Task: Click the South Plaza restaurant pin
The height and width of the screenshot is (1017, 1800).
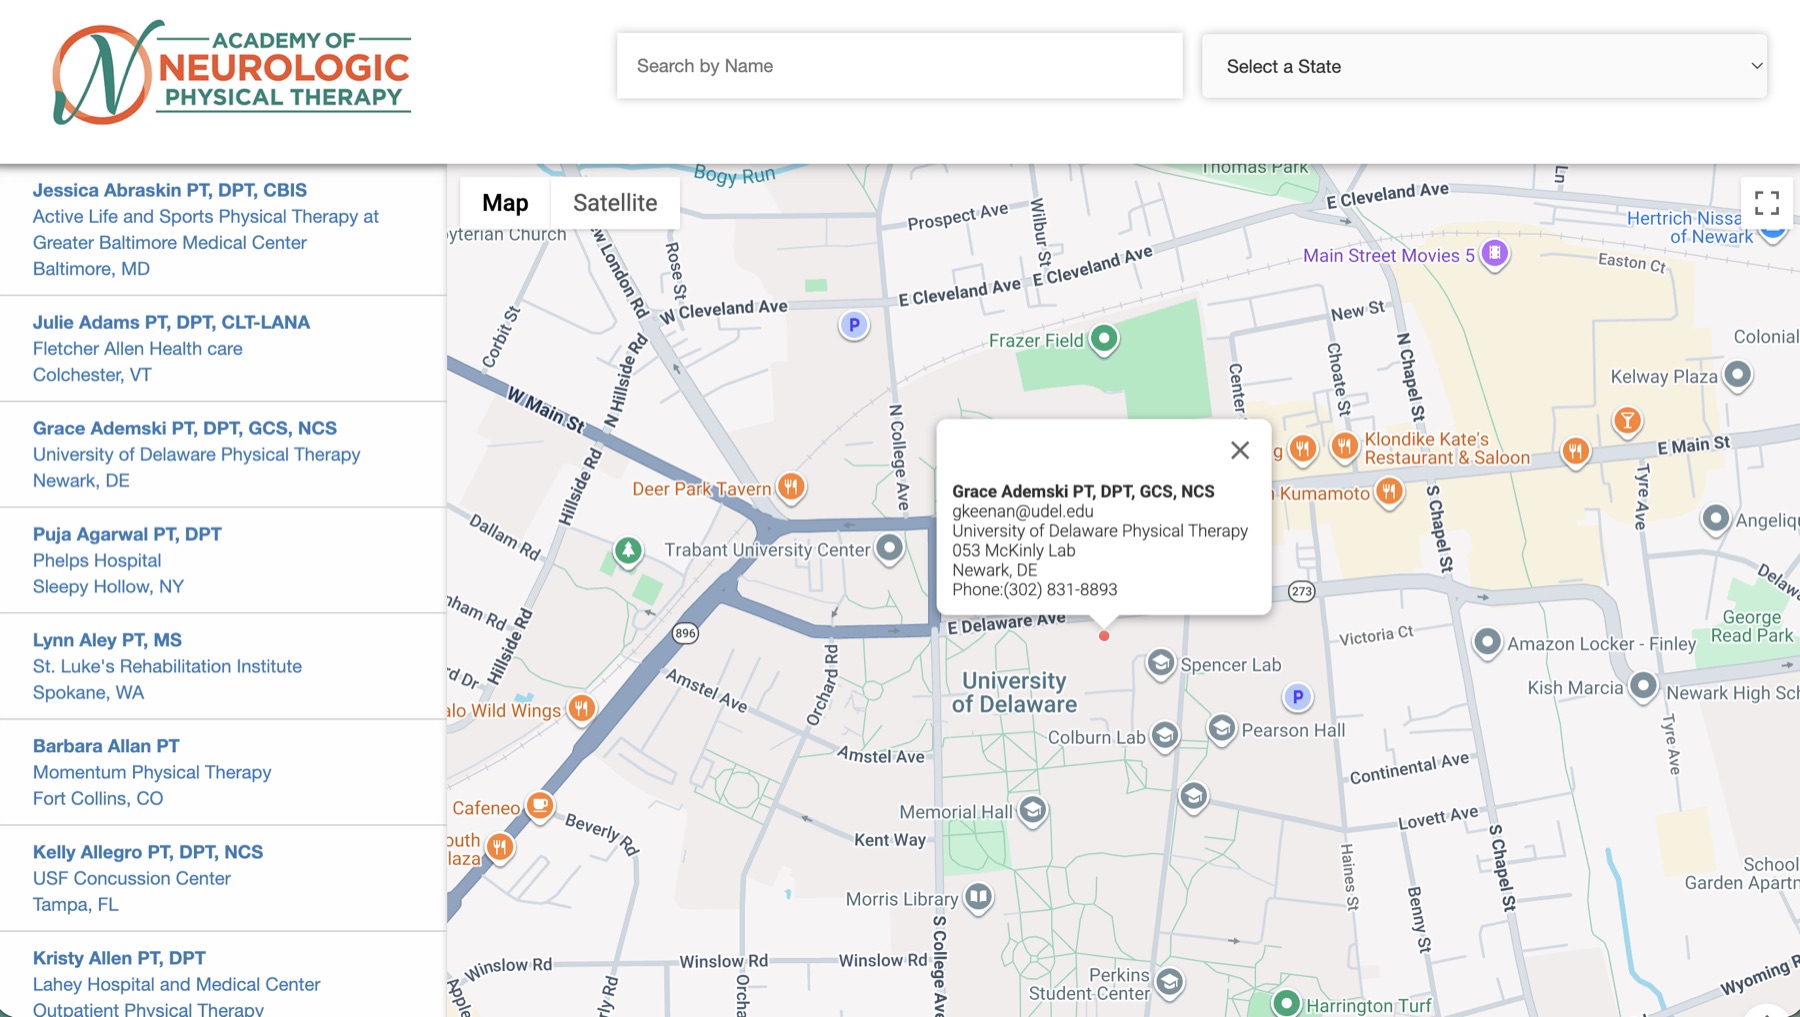Action: (x=500, y=848)
